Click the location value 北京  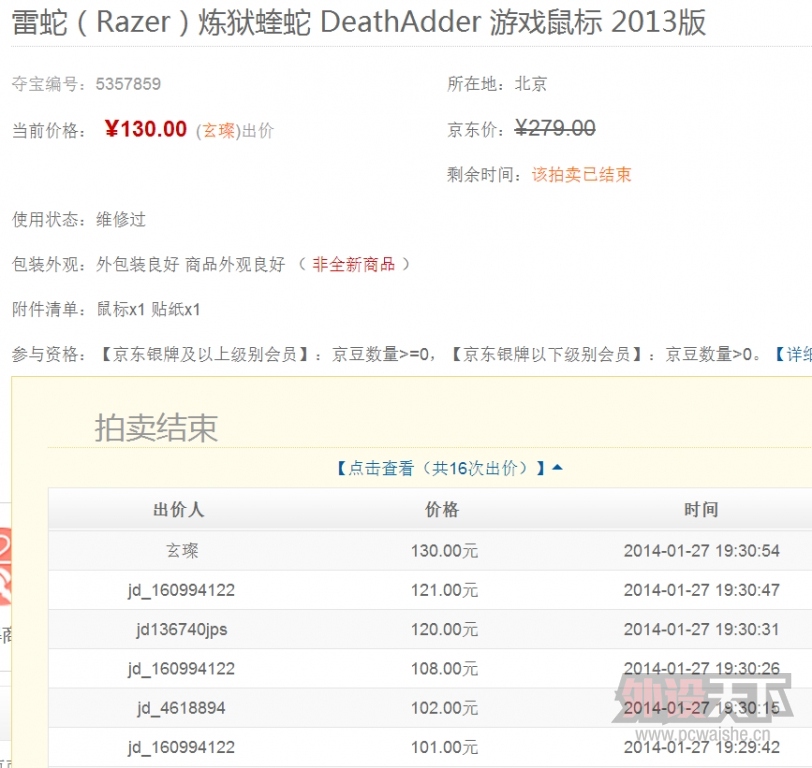click(531, 84)
